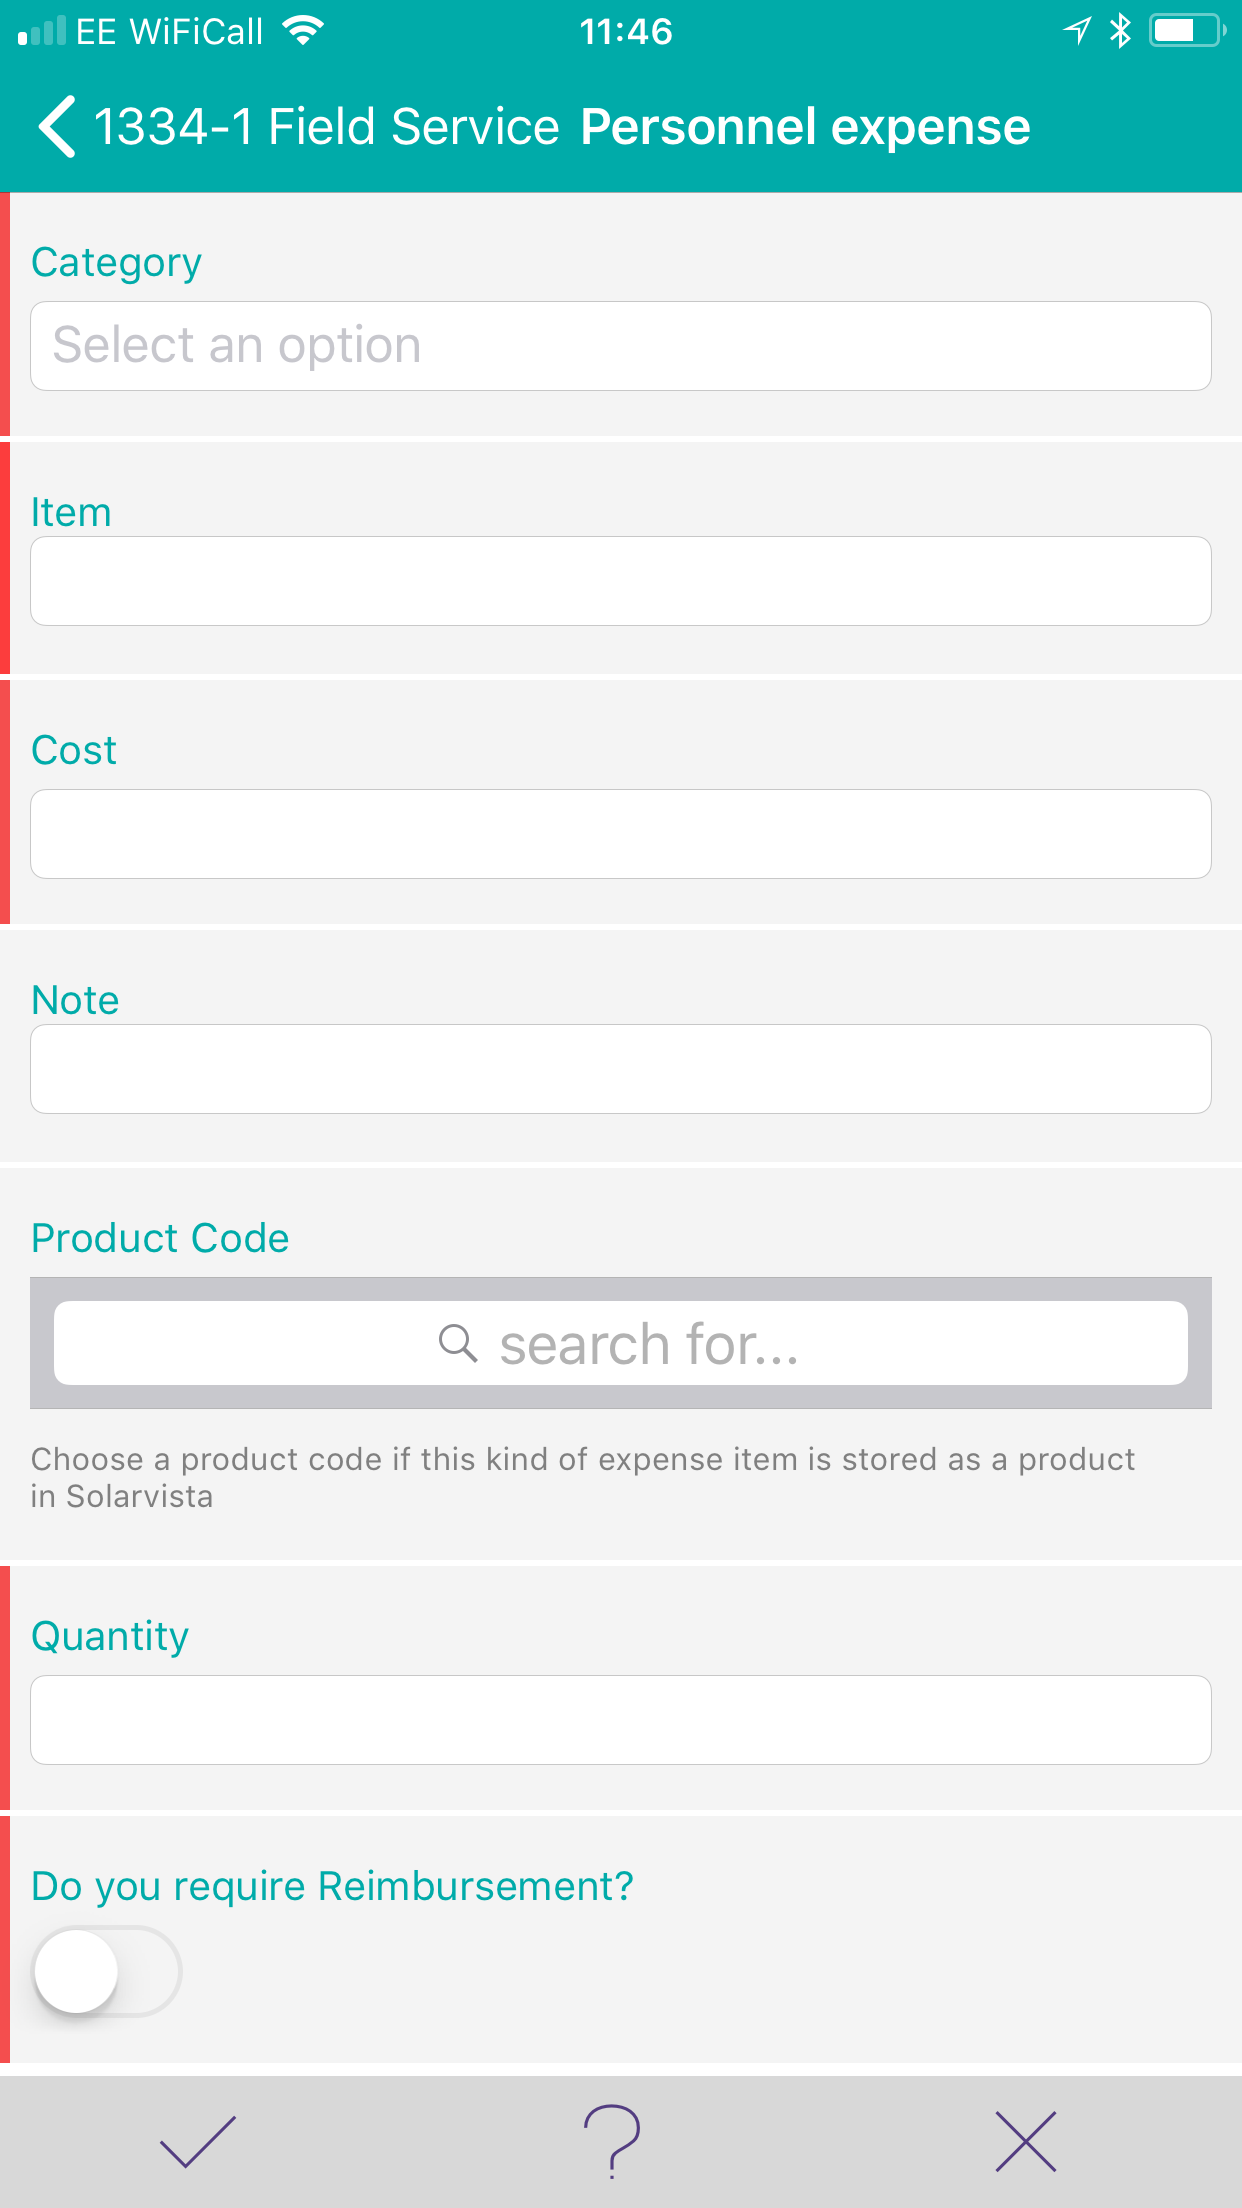The width and height of the screenshot is (1242, 2208).
Task: Tap the battery indicator icon
Action: (1188, 31)
